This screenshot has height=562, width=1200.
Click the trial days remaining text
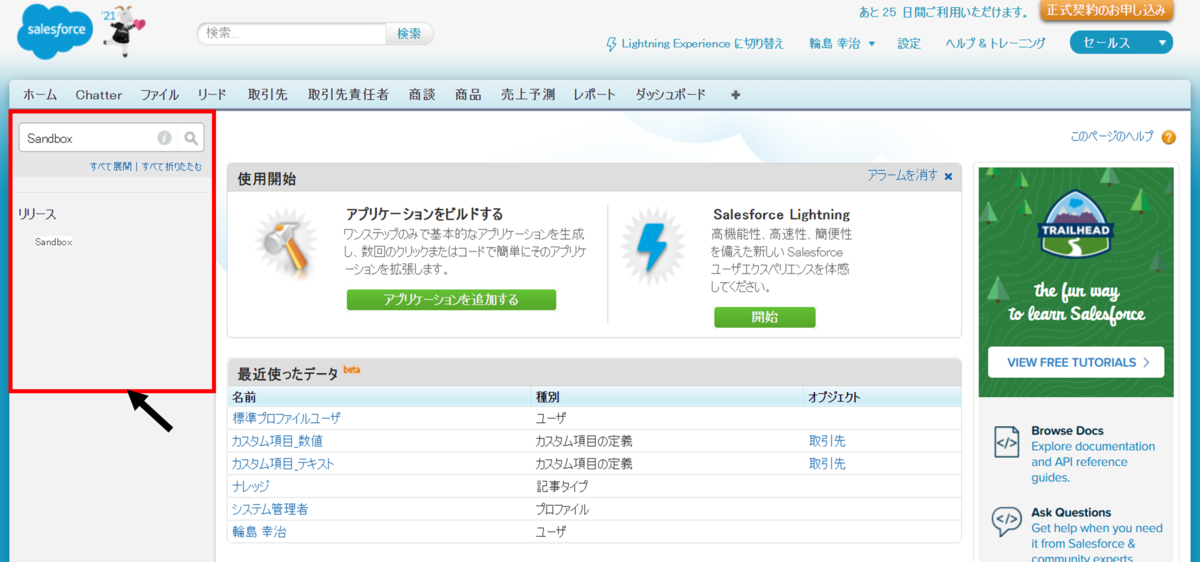point(944,13)
